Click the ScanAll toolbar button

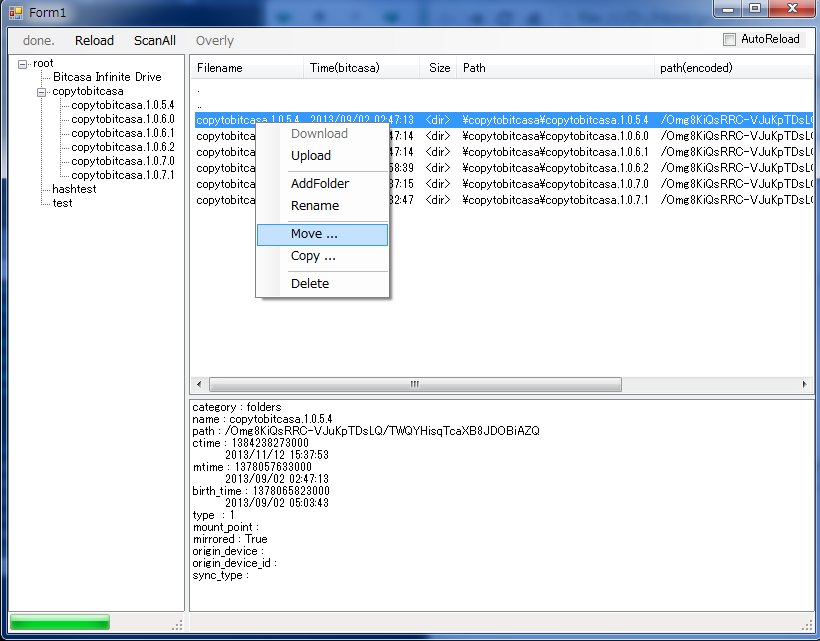pyautogui.click(x=155, y=41)
